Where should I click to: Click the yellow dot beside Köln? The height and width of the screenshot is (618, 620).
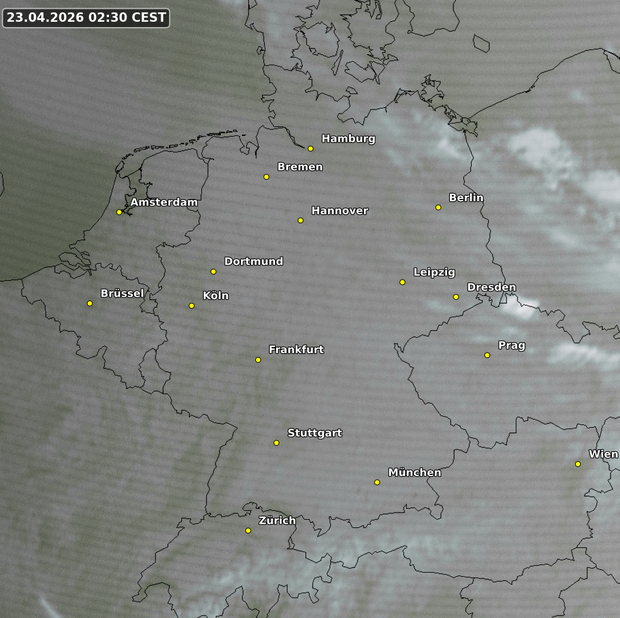pos(192,306)
